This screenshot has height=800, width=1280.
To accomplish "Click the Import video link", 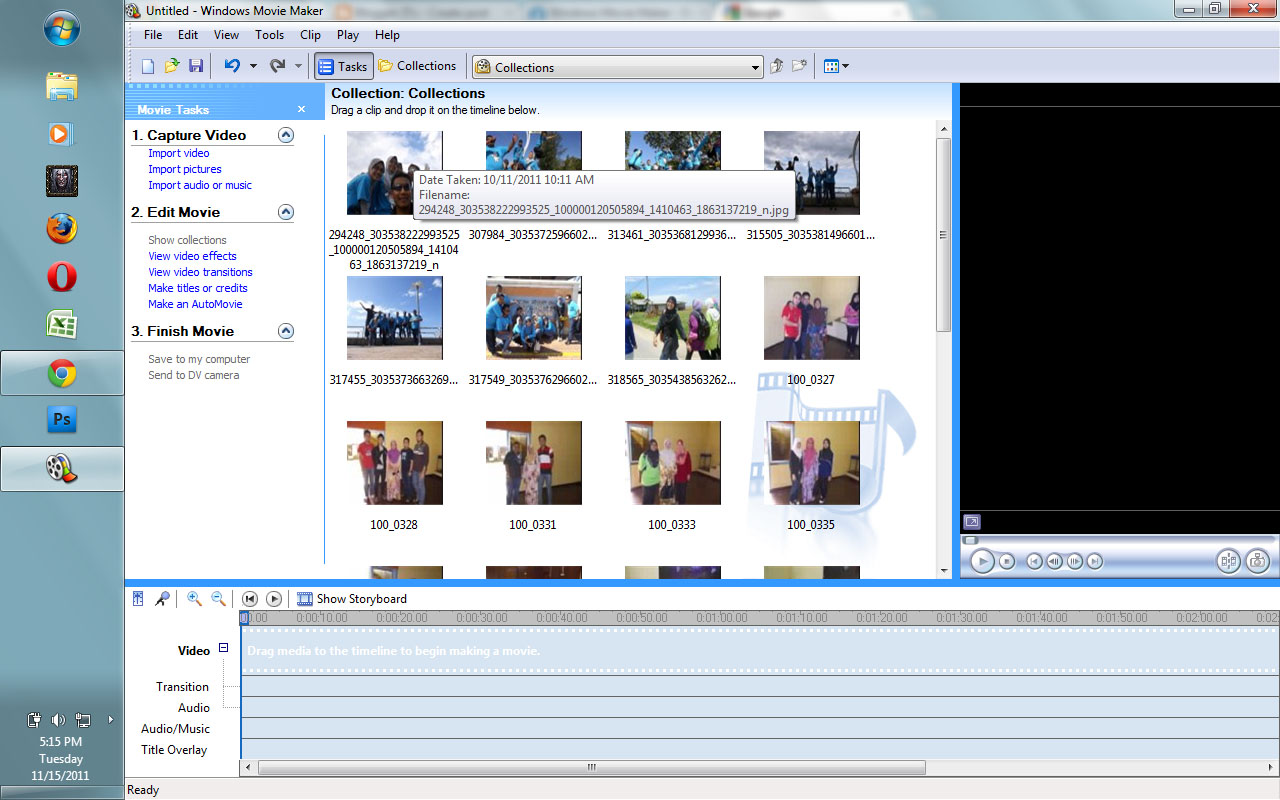I will [179, 153].
